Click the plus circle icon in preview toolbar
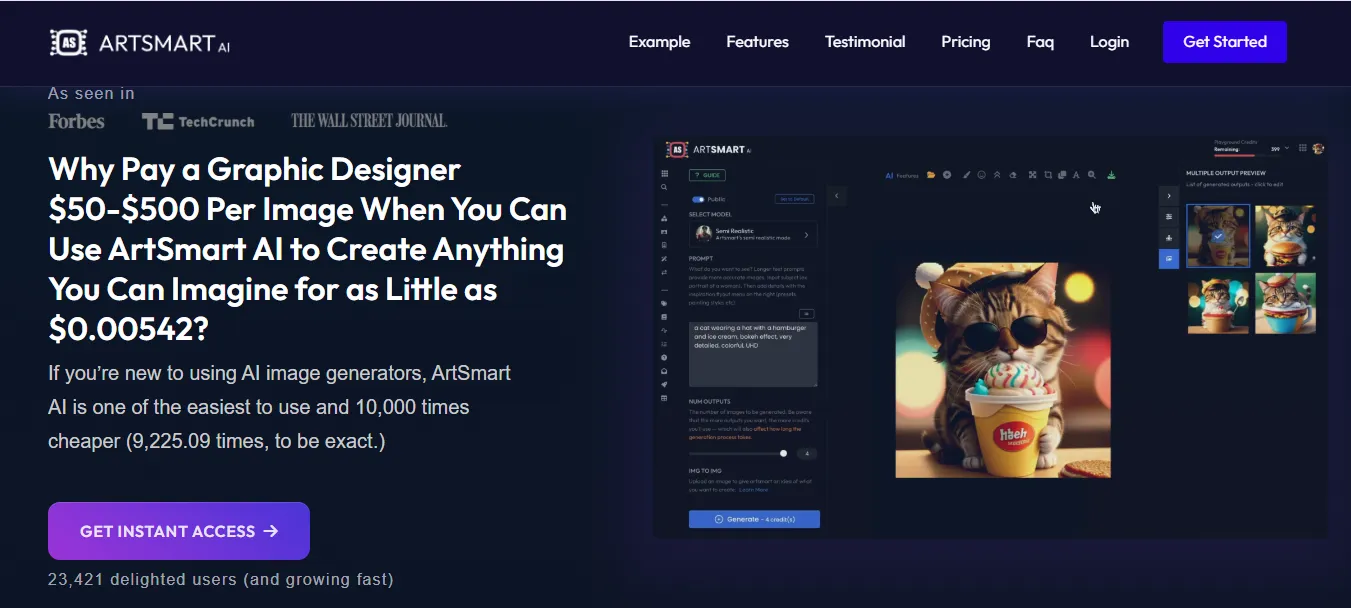The height and width of the screenshot is (608, 1351). (947, 175)
